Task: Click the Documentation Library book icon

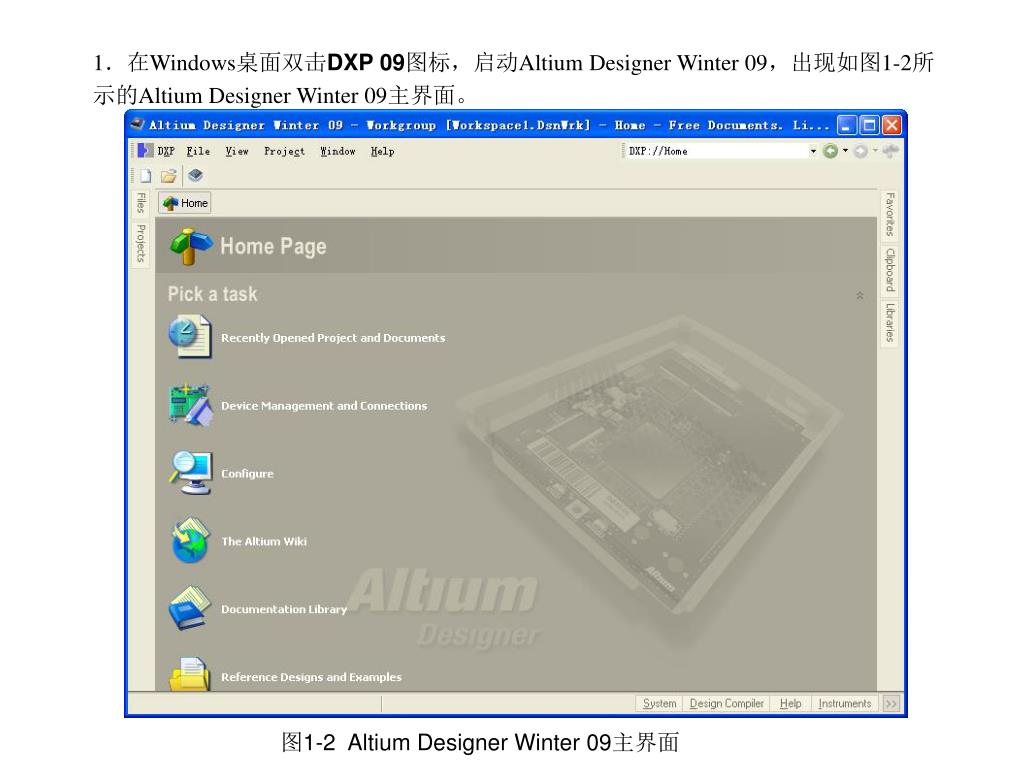Action: point(190,608)
